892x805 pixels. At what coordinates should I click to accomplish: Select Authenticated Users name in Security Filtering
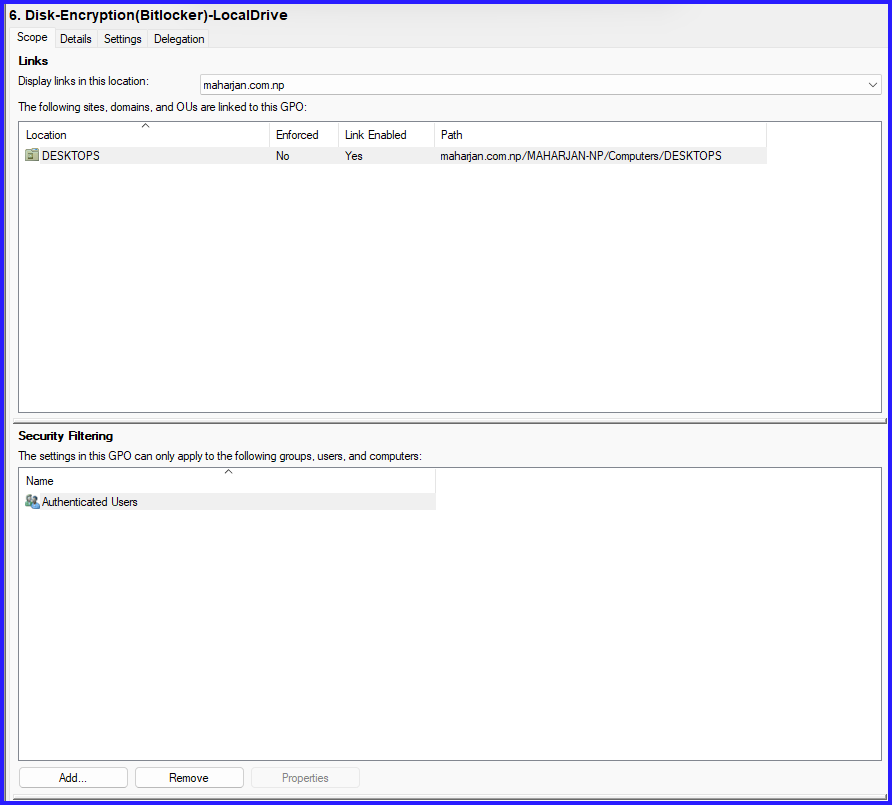tap(90, 502)
